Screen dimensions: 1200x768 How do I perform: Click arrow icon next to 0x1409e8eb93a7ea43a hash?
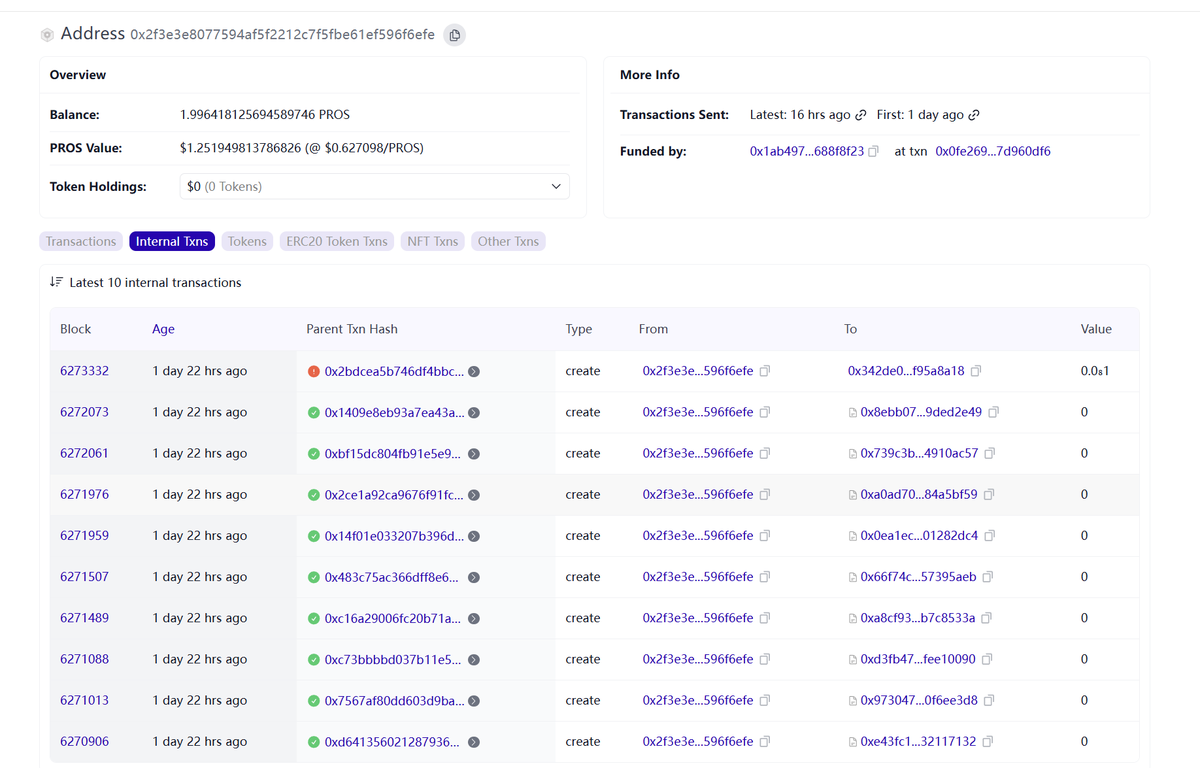474,412
